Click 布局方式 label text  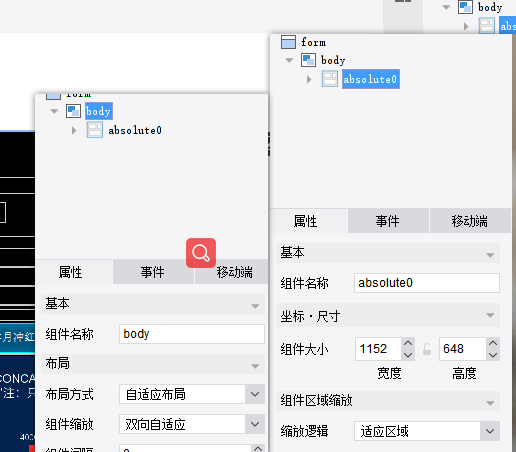[x=70, y=394]
